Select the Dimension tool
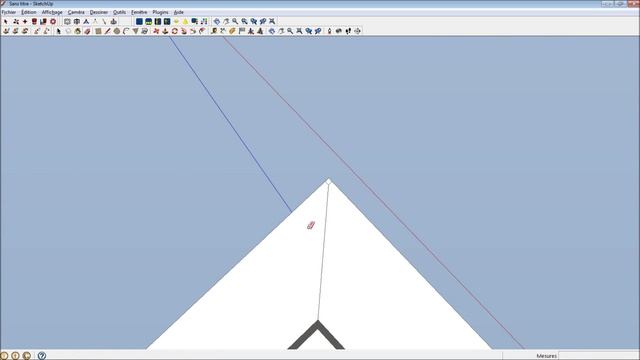 223,31
